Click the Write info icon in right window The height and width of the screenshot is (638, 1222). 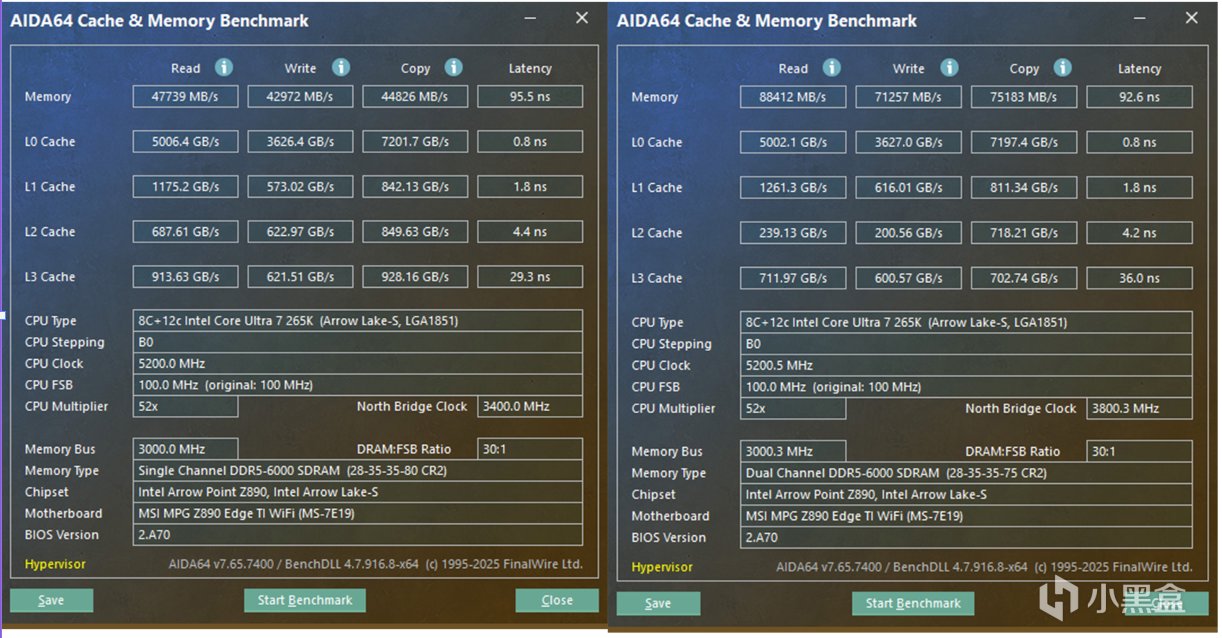point(949,67)
